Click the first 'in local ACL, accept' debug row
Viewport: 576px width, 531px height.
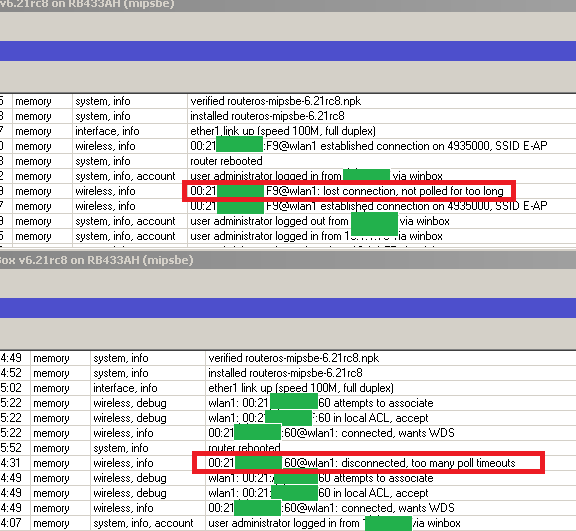coord(288,418)
